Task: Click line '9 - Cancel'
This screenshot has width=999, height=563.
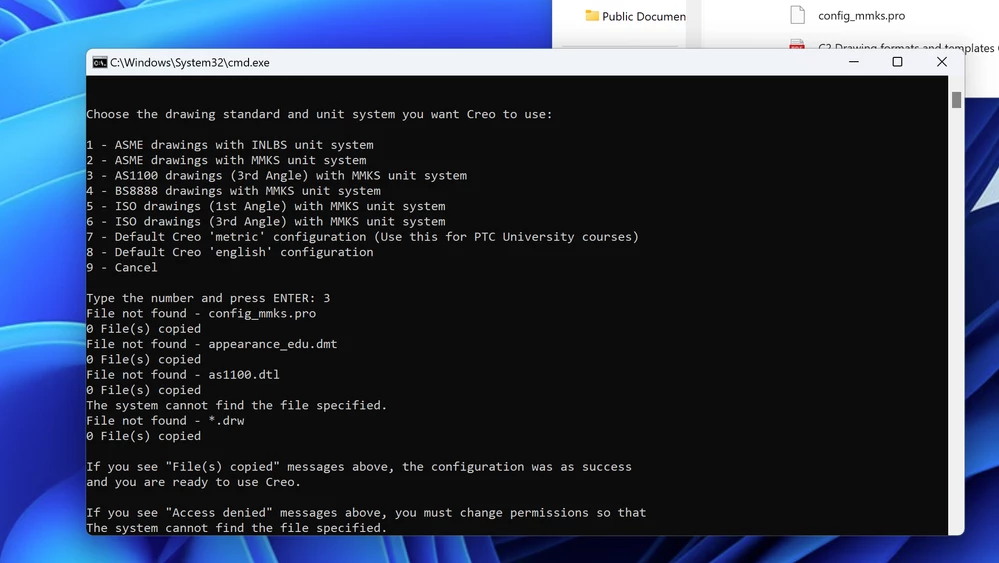Action: coord(122,267)
